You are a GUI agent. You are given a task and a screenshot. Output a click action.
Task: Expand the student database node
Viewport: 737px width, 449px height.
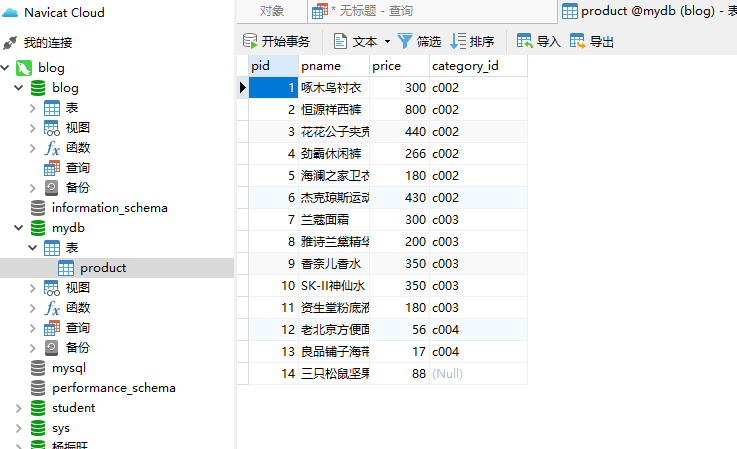click(19, 408)
